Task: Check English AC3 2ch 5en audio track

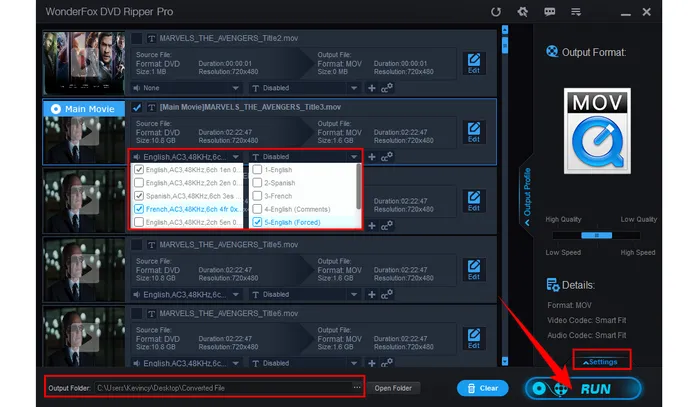Action: pyautogui.click(x=139, y=222)
